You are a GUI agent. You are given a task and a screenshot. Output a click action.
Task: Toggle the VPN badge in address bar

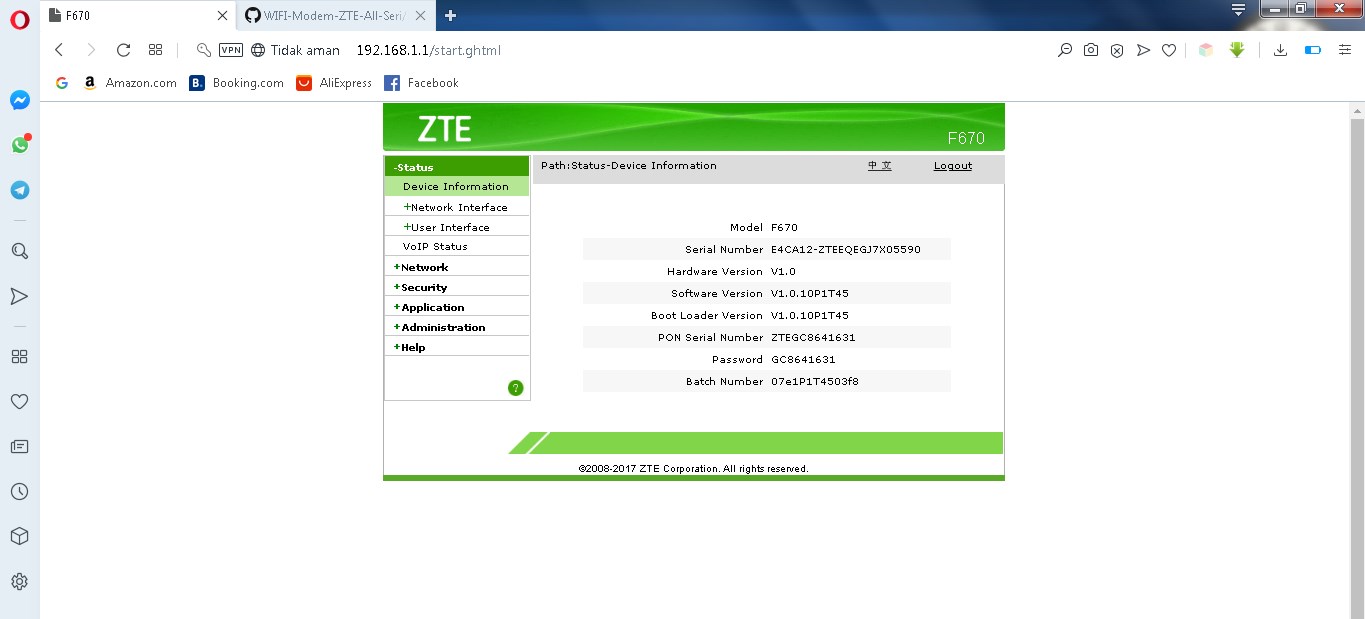231,50
